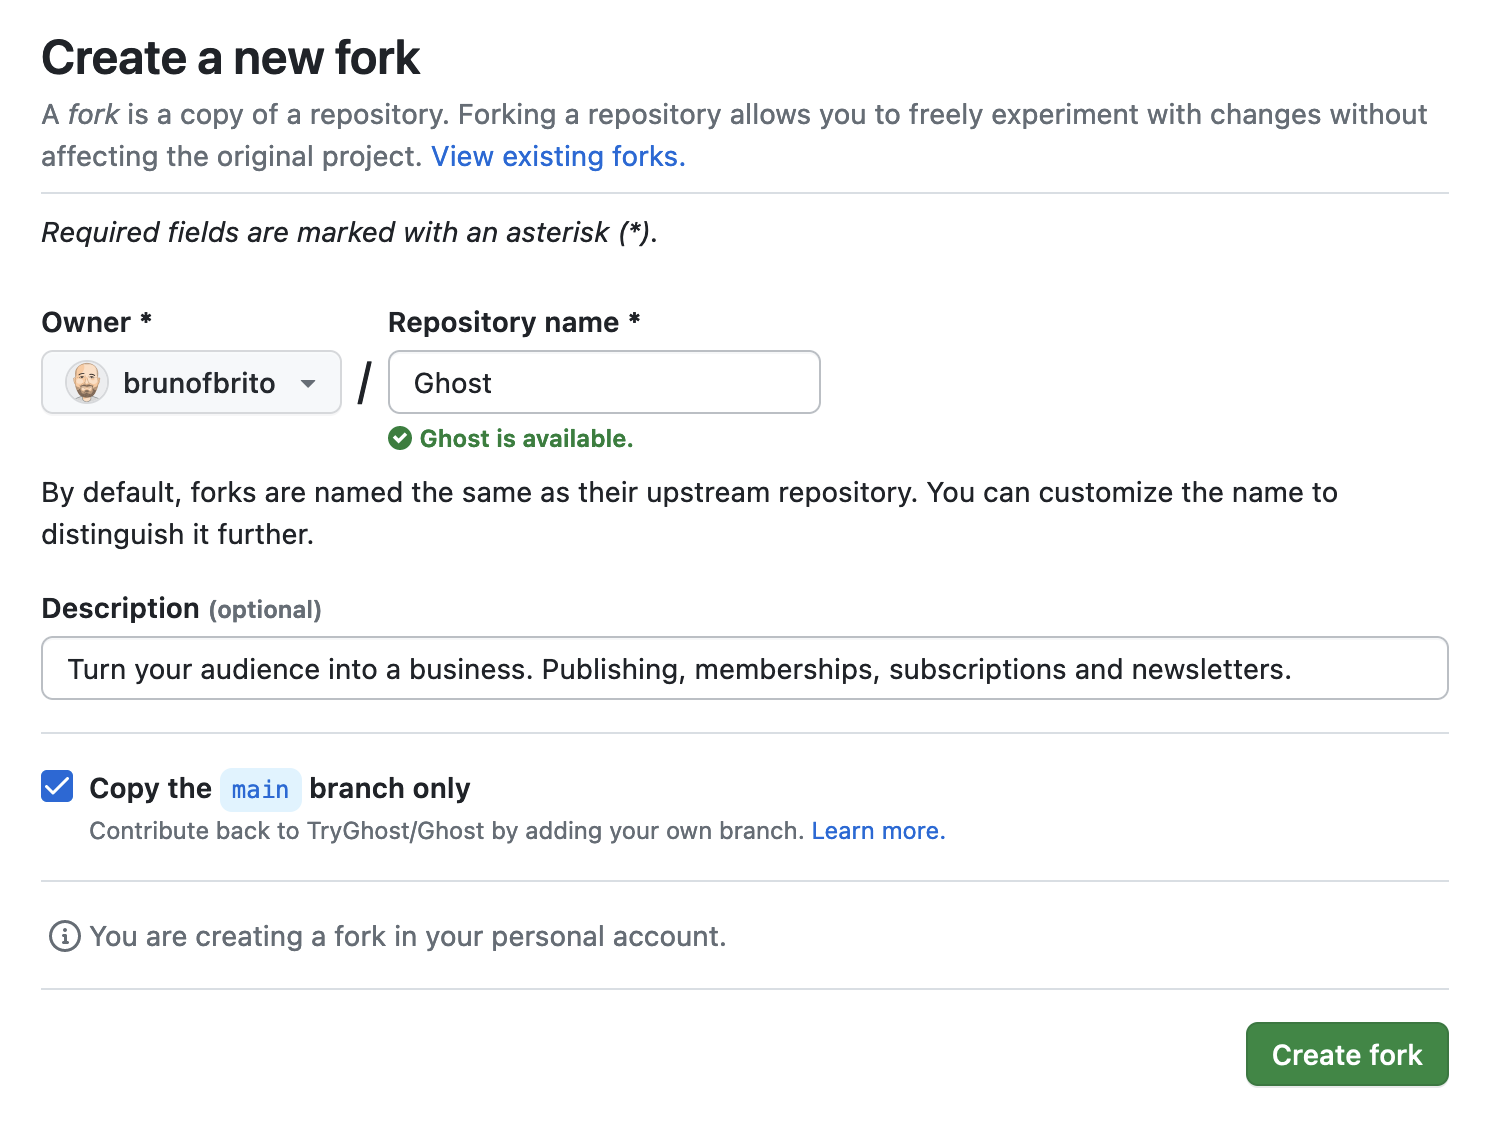This screenshot has height=1132, width=1492.
Task: Focus the Repository name field
Action: 604,382
